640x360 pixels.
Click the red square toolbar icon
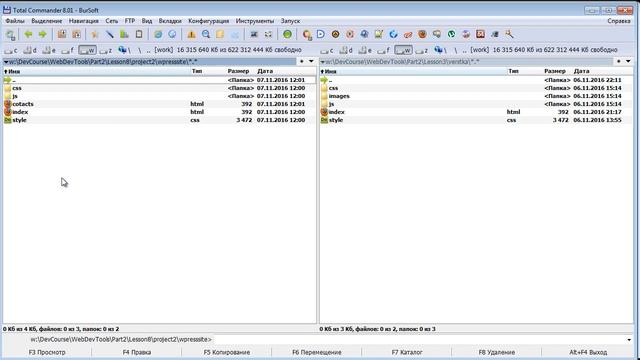480,34
